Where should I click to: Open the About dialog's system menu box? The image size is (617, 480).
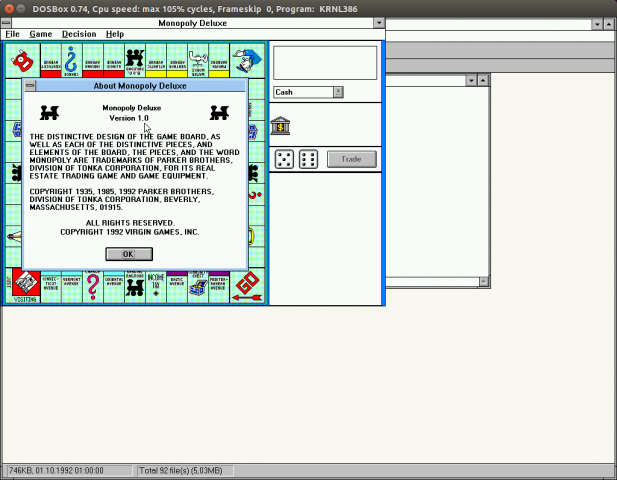pyautogui.click(x=30, y=85)
